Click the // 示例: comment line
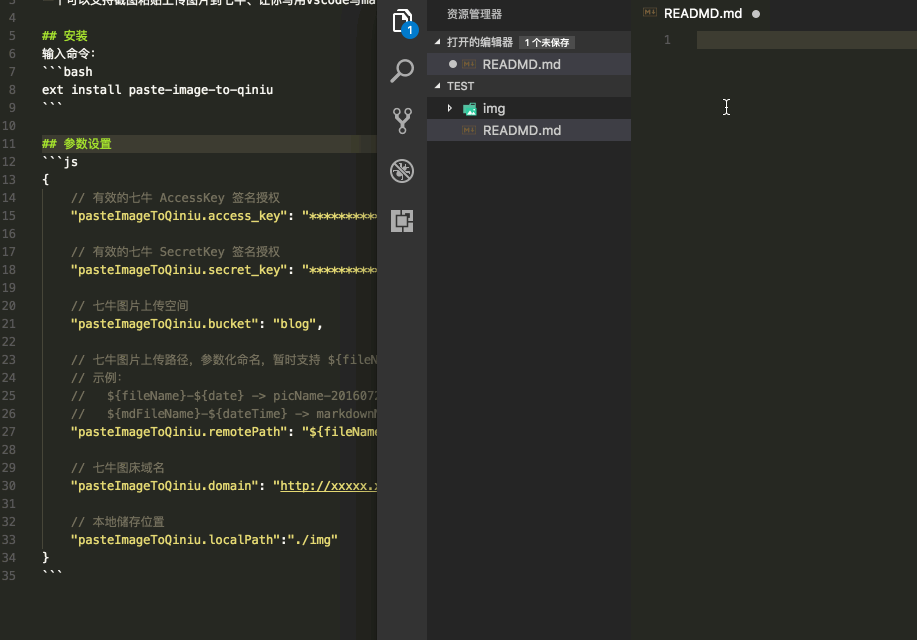Viewport: 917px width, 640px height. pos(96,378)
